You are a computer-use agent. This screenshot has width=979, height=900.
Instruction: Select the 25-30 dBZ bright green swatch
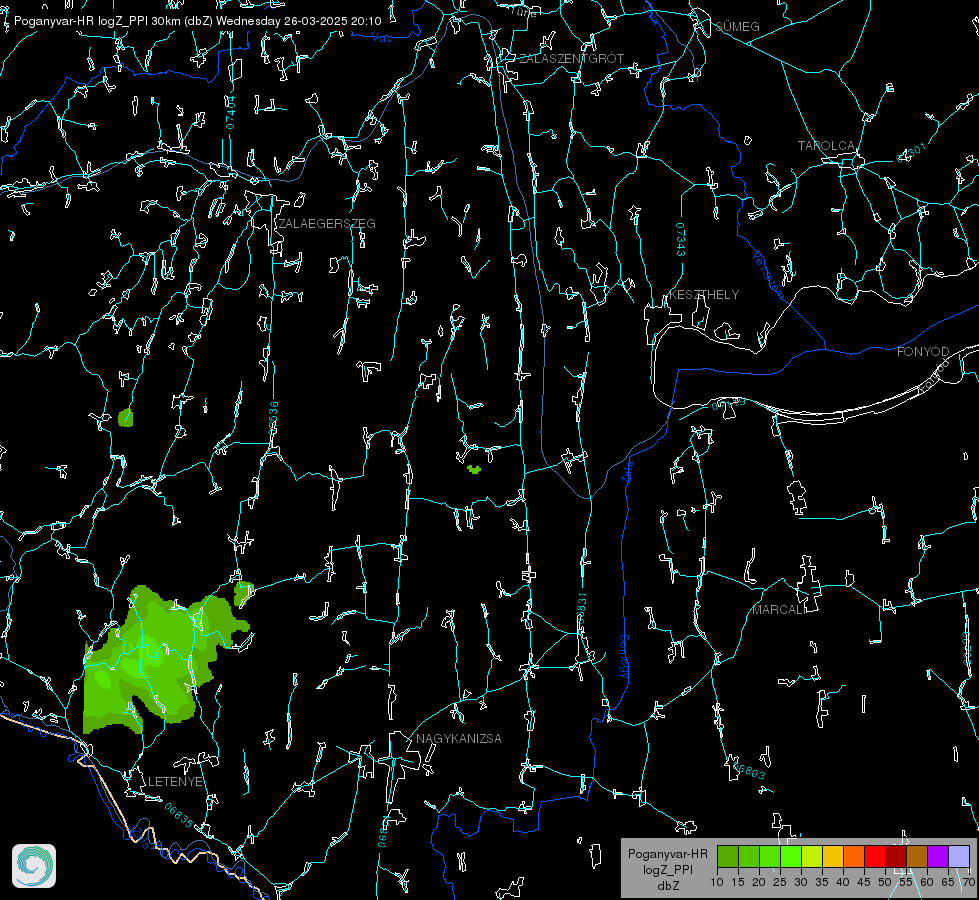coord(791,856)
